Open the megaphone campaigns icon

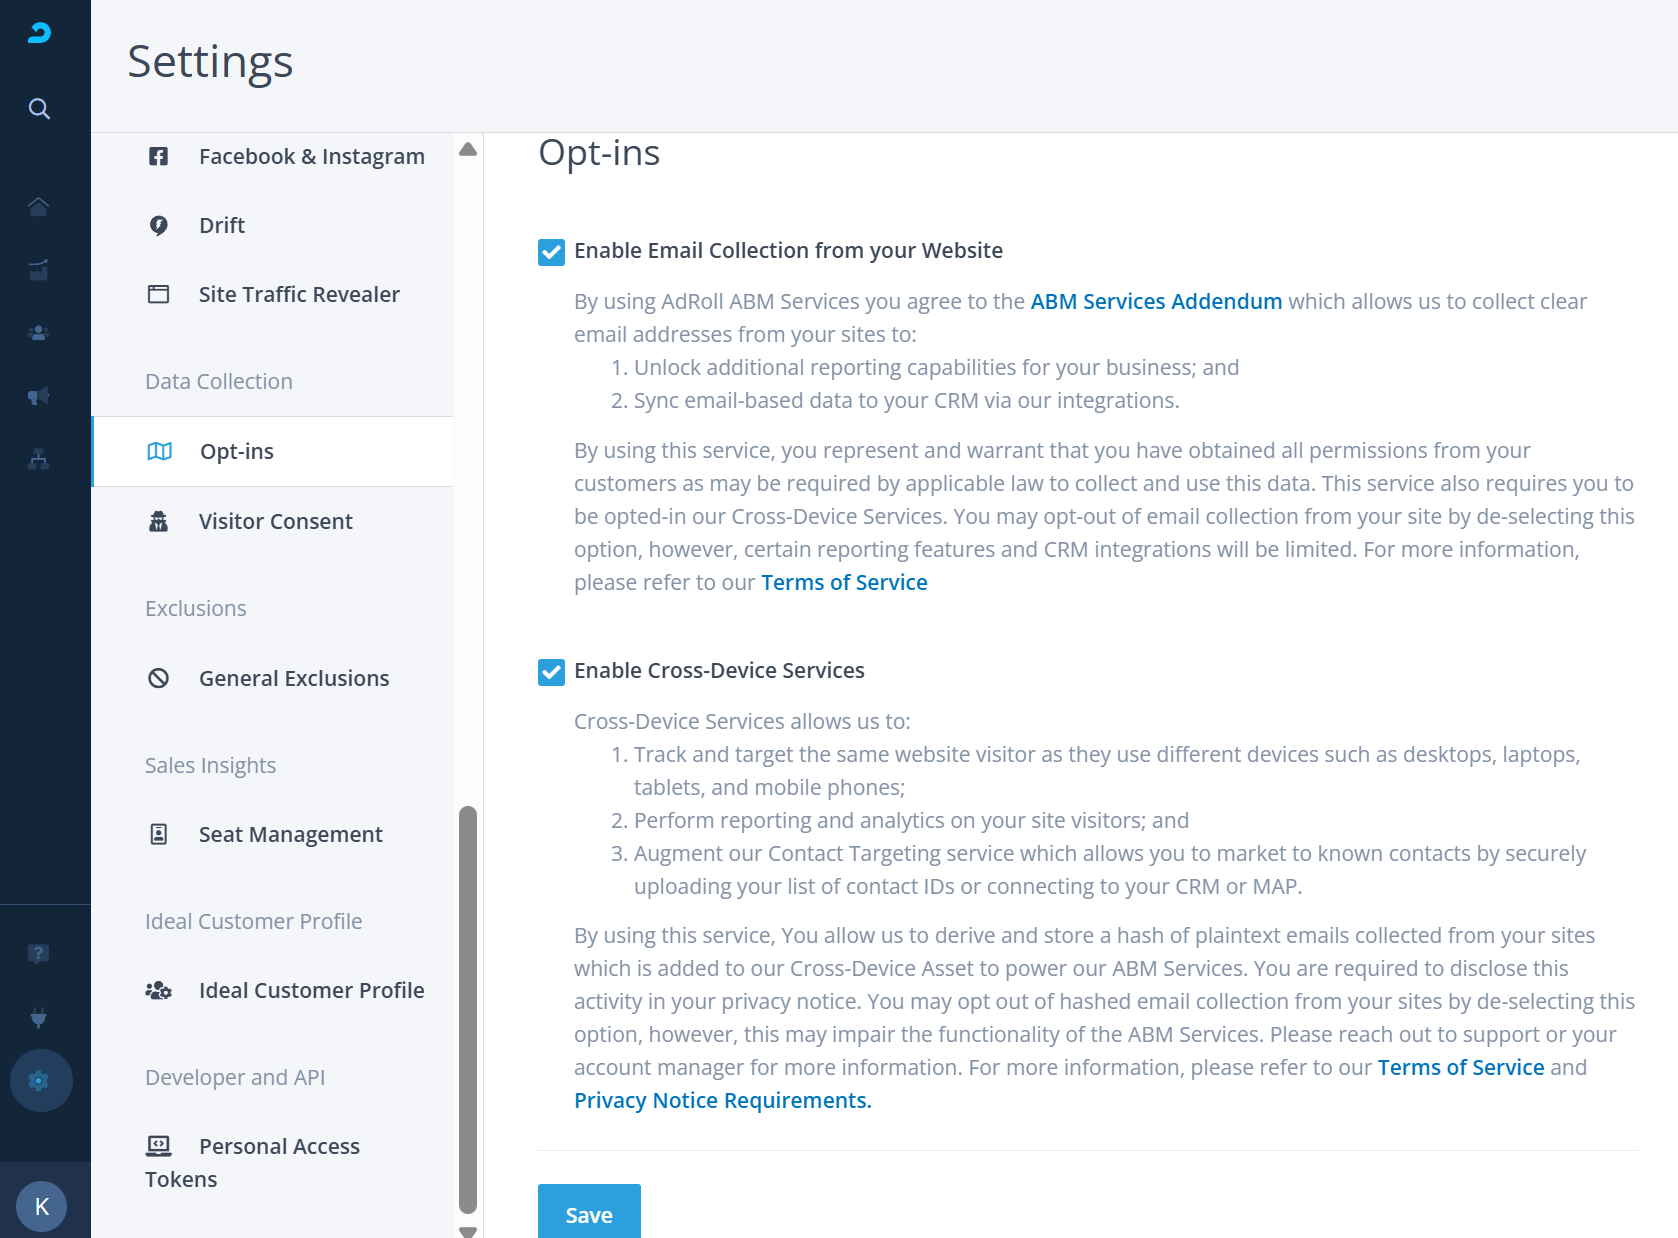(39, 396)
